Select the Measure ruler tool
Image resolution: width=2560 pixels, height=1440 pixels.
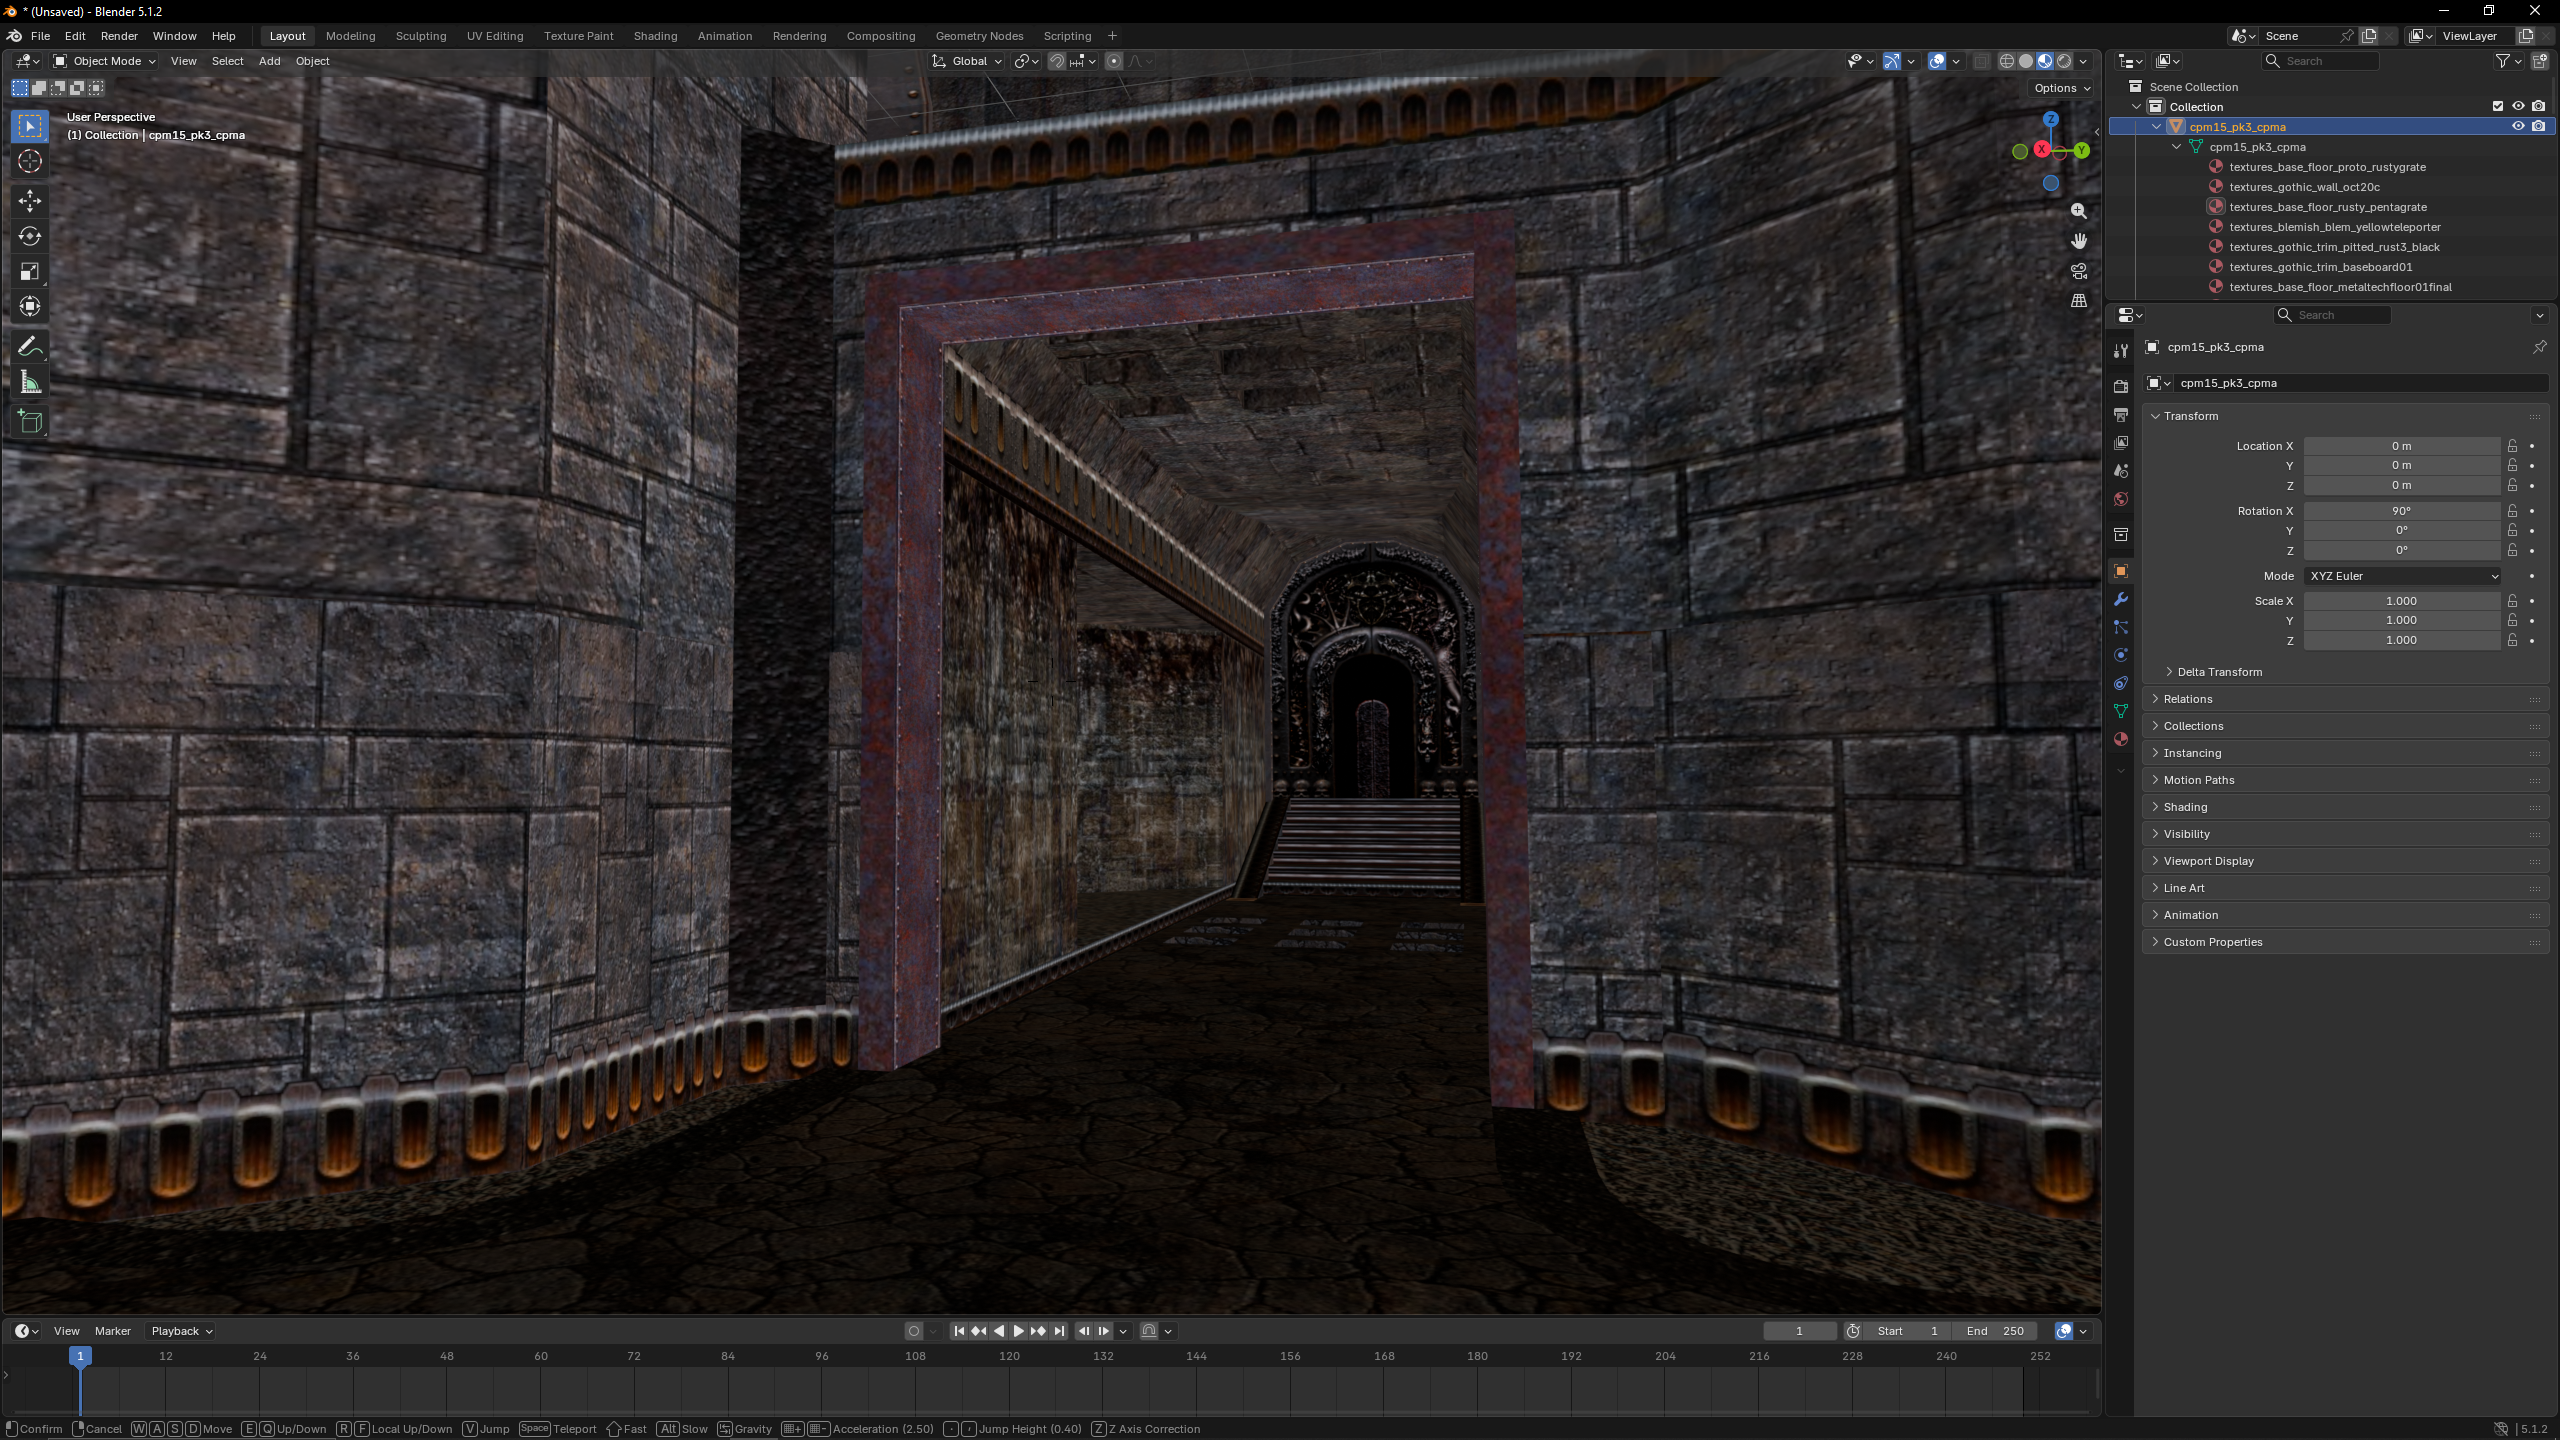tap(30, 383)
